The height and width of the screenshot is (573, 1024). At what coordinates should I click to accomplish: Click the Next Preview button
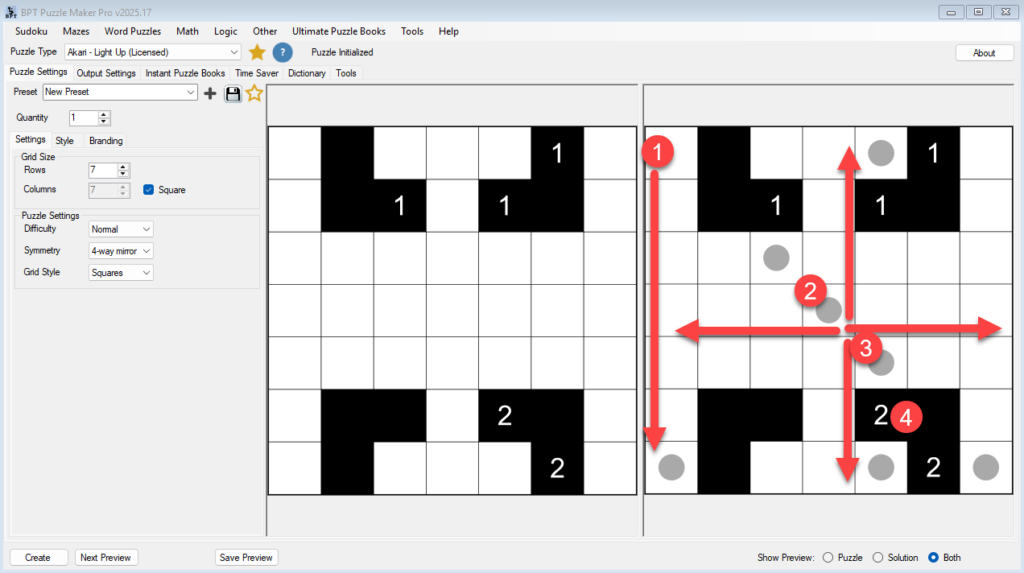(104, 557)
